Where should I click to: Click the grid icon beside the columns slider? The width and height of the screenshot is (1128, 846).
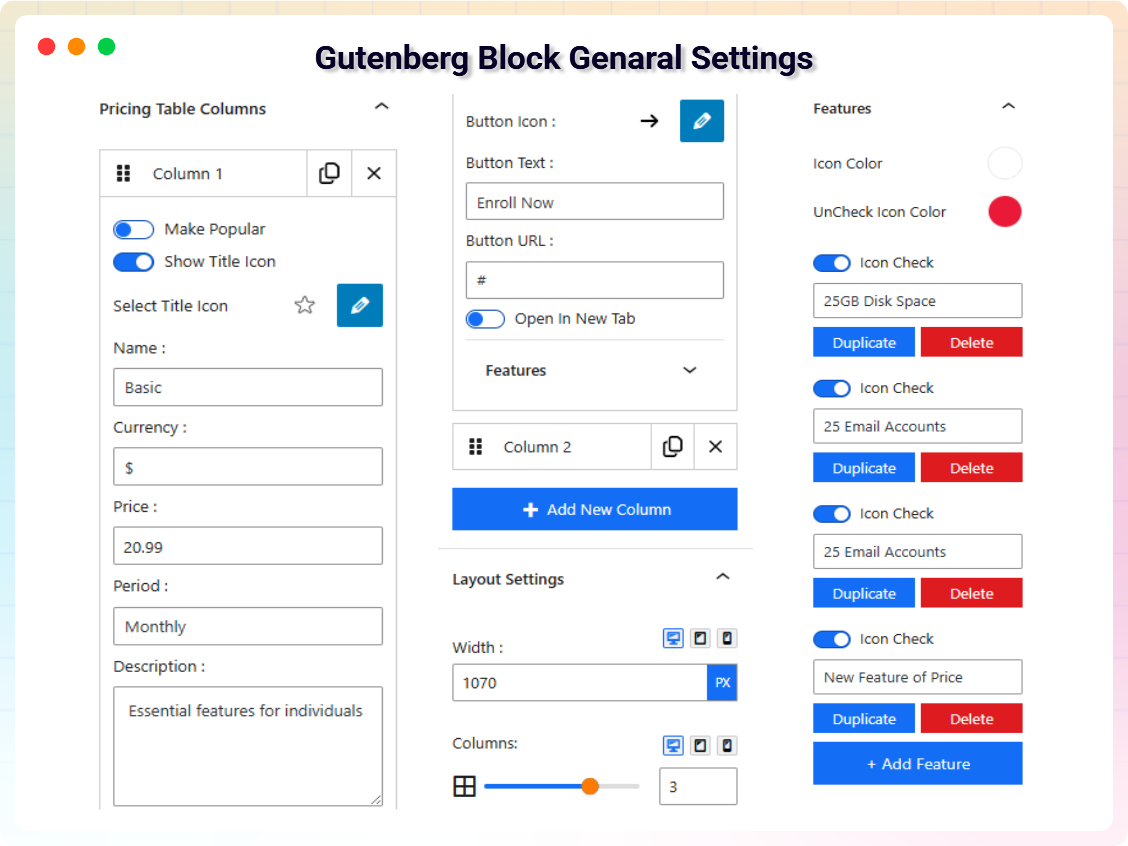point(464,786)
